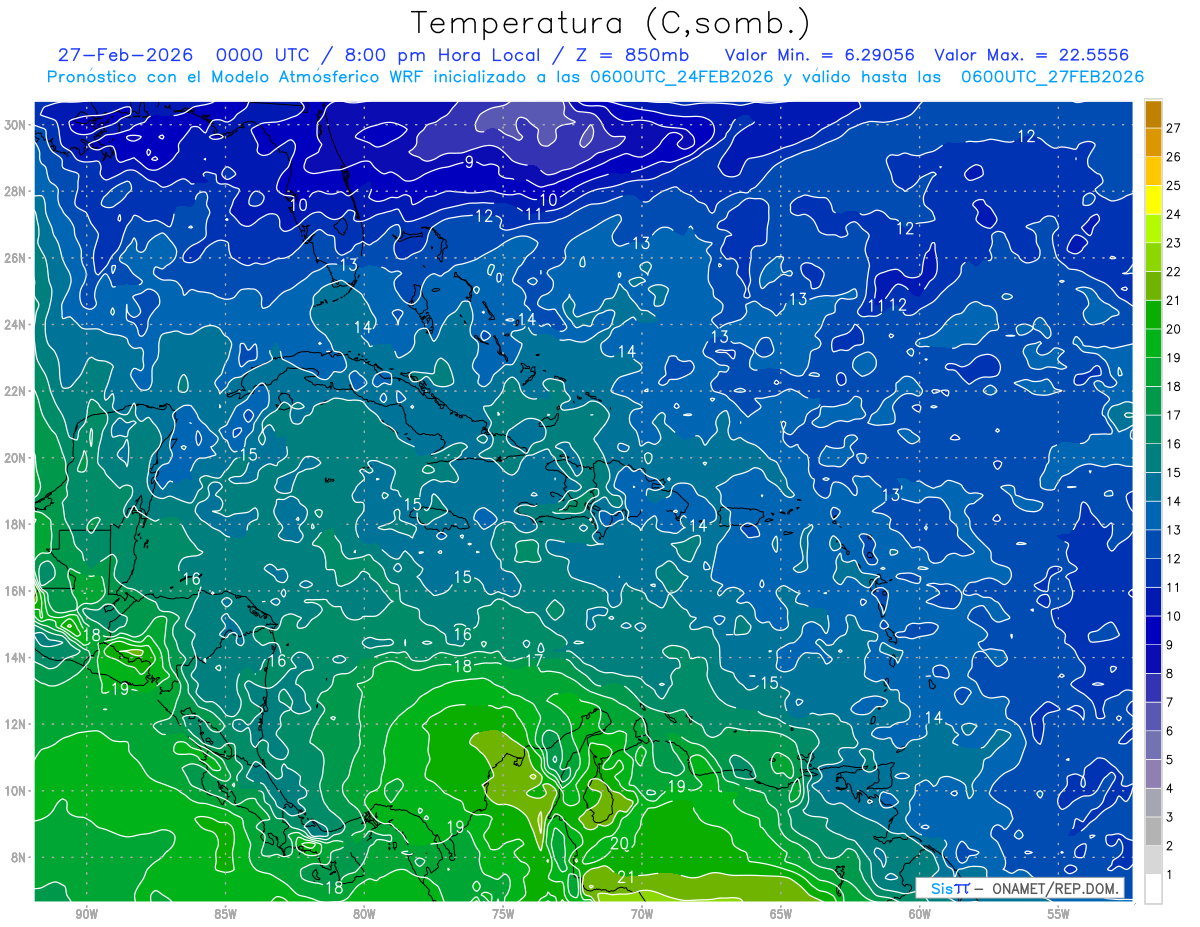
Task: Click the 65W longitude axis label
Action: point(781,914)
